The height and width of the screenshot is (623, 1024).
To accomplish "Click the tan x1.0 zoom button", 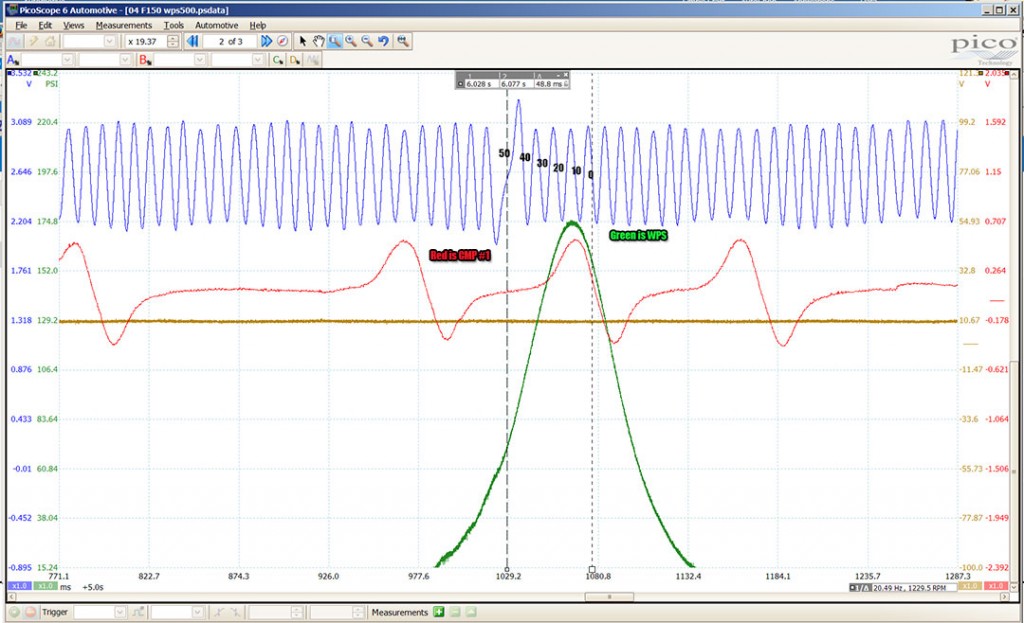I will pos(970,586).
